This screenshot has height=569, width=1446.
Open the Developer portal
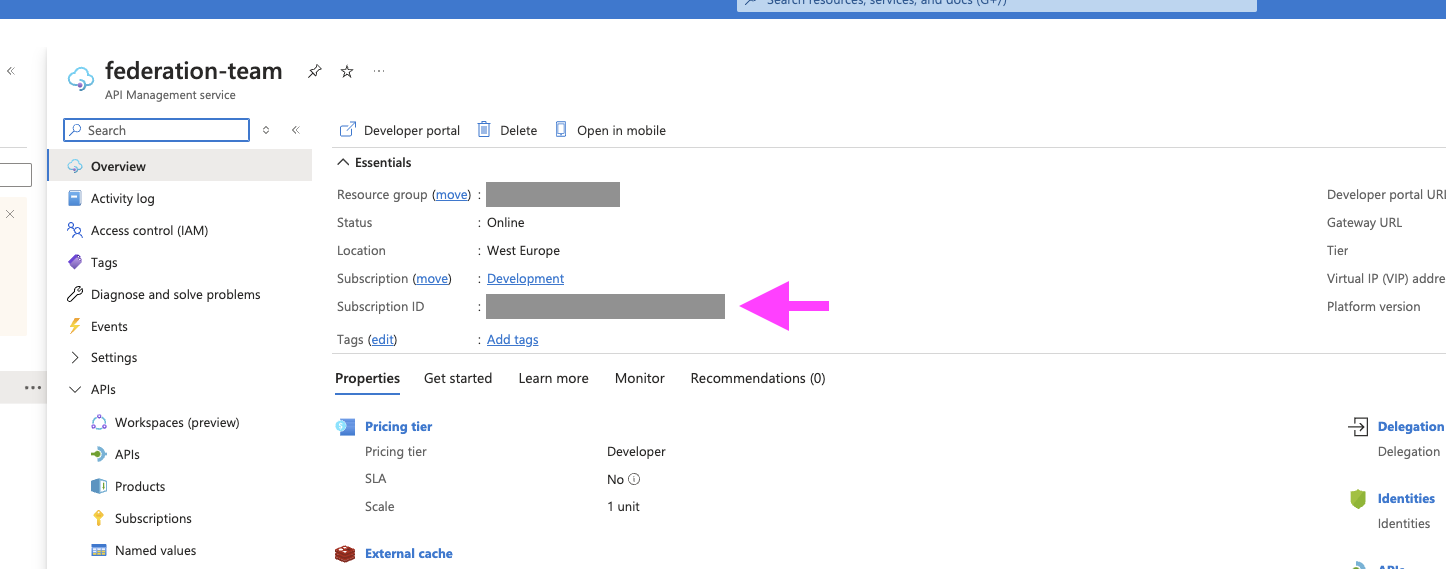pos(400,130)
